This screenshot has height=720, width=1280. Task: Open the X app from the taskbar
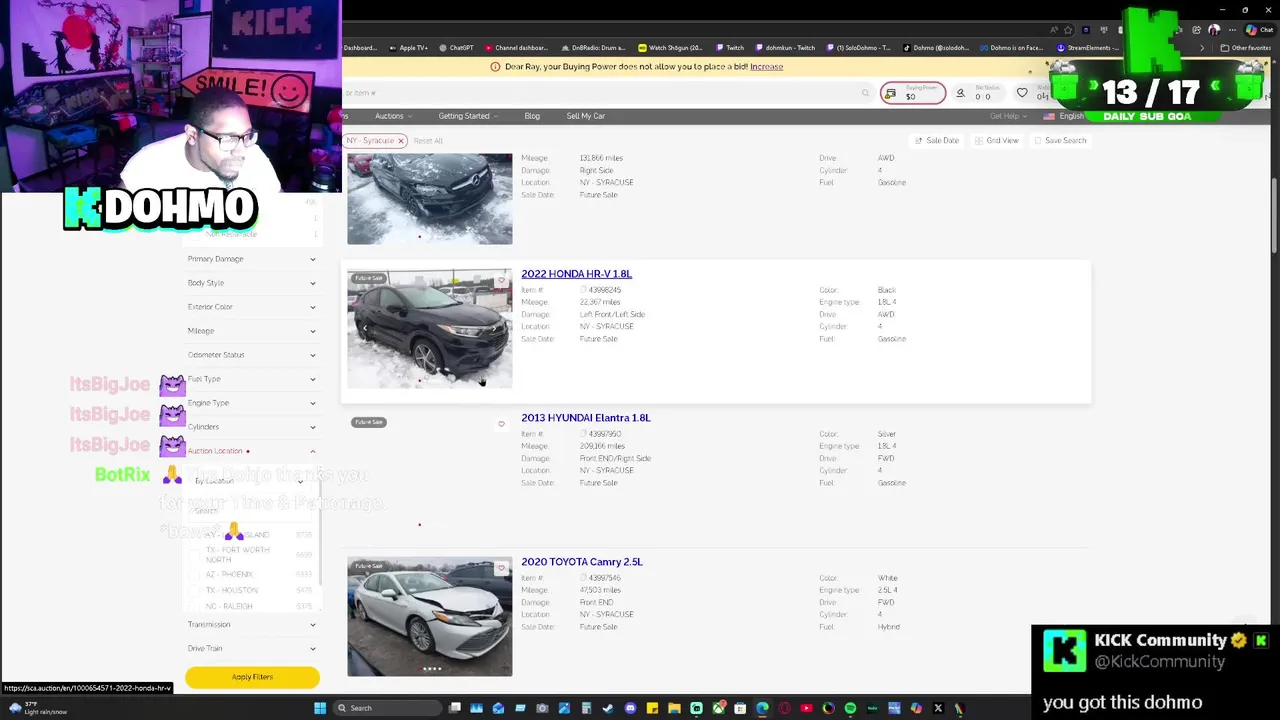[938, 708]
